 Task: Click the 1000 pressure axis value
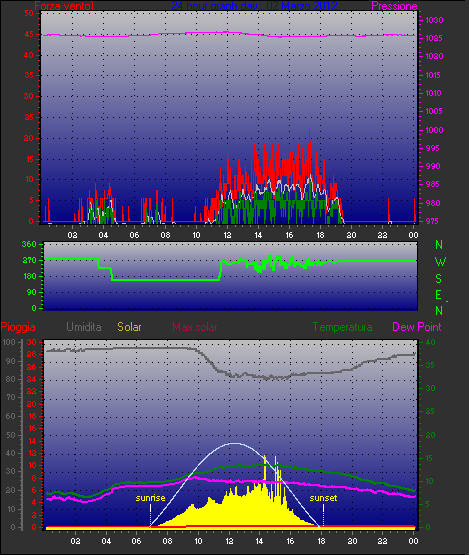click(434, 130)
